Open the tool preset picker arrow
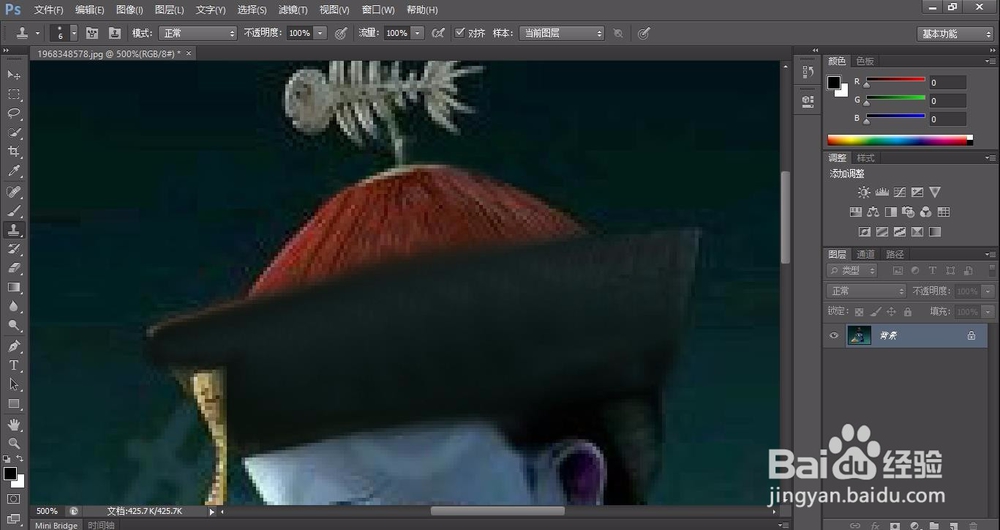 [x=38, y=33]
